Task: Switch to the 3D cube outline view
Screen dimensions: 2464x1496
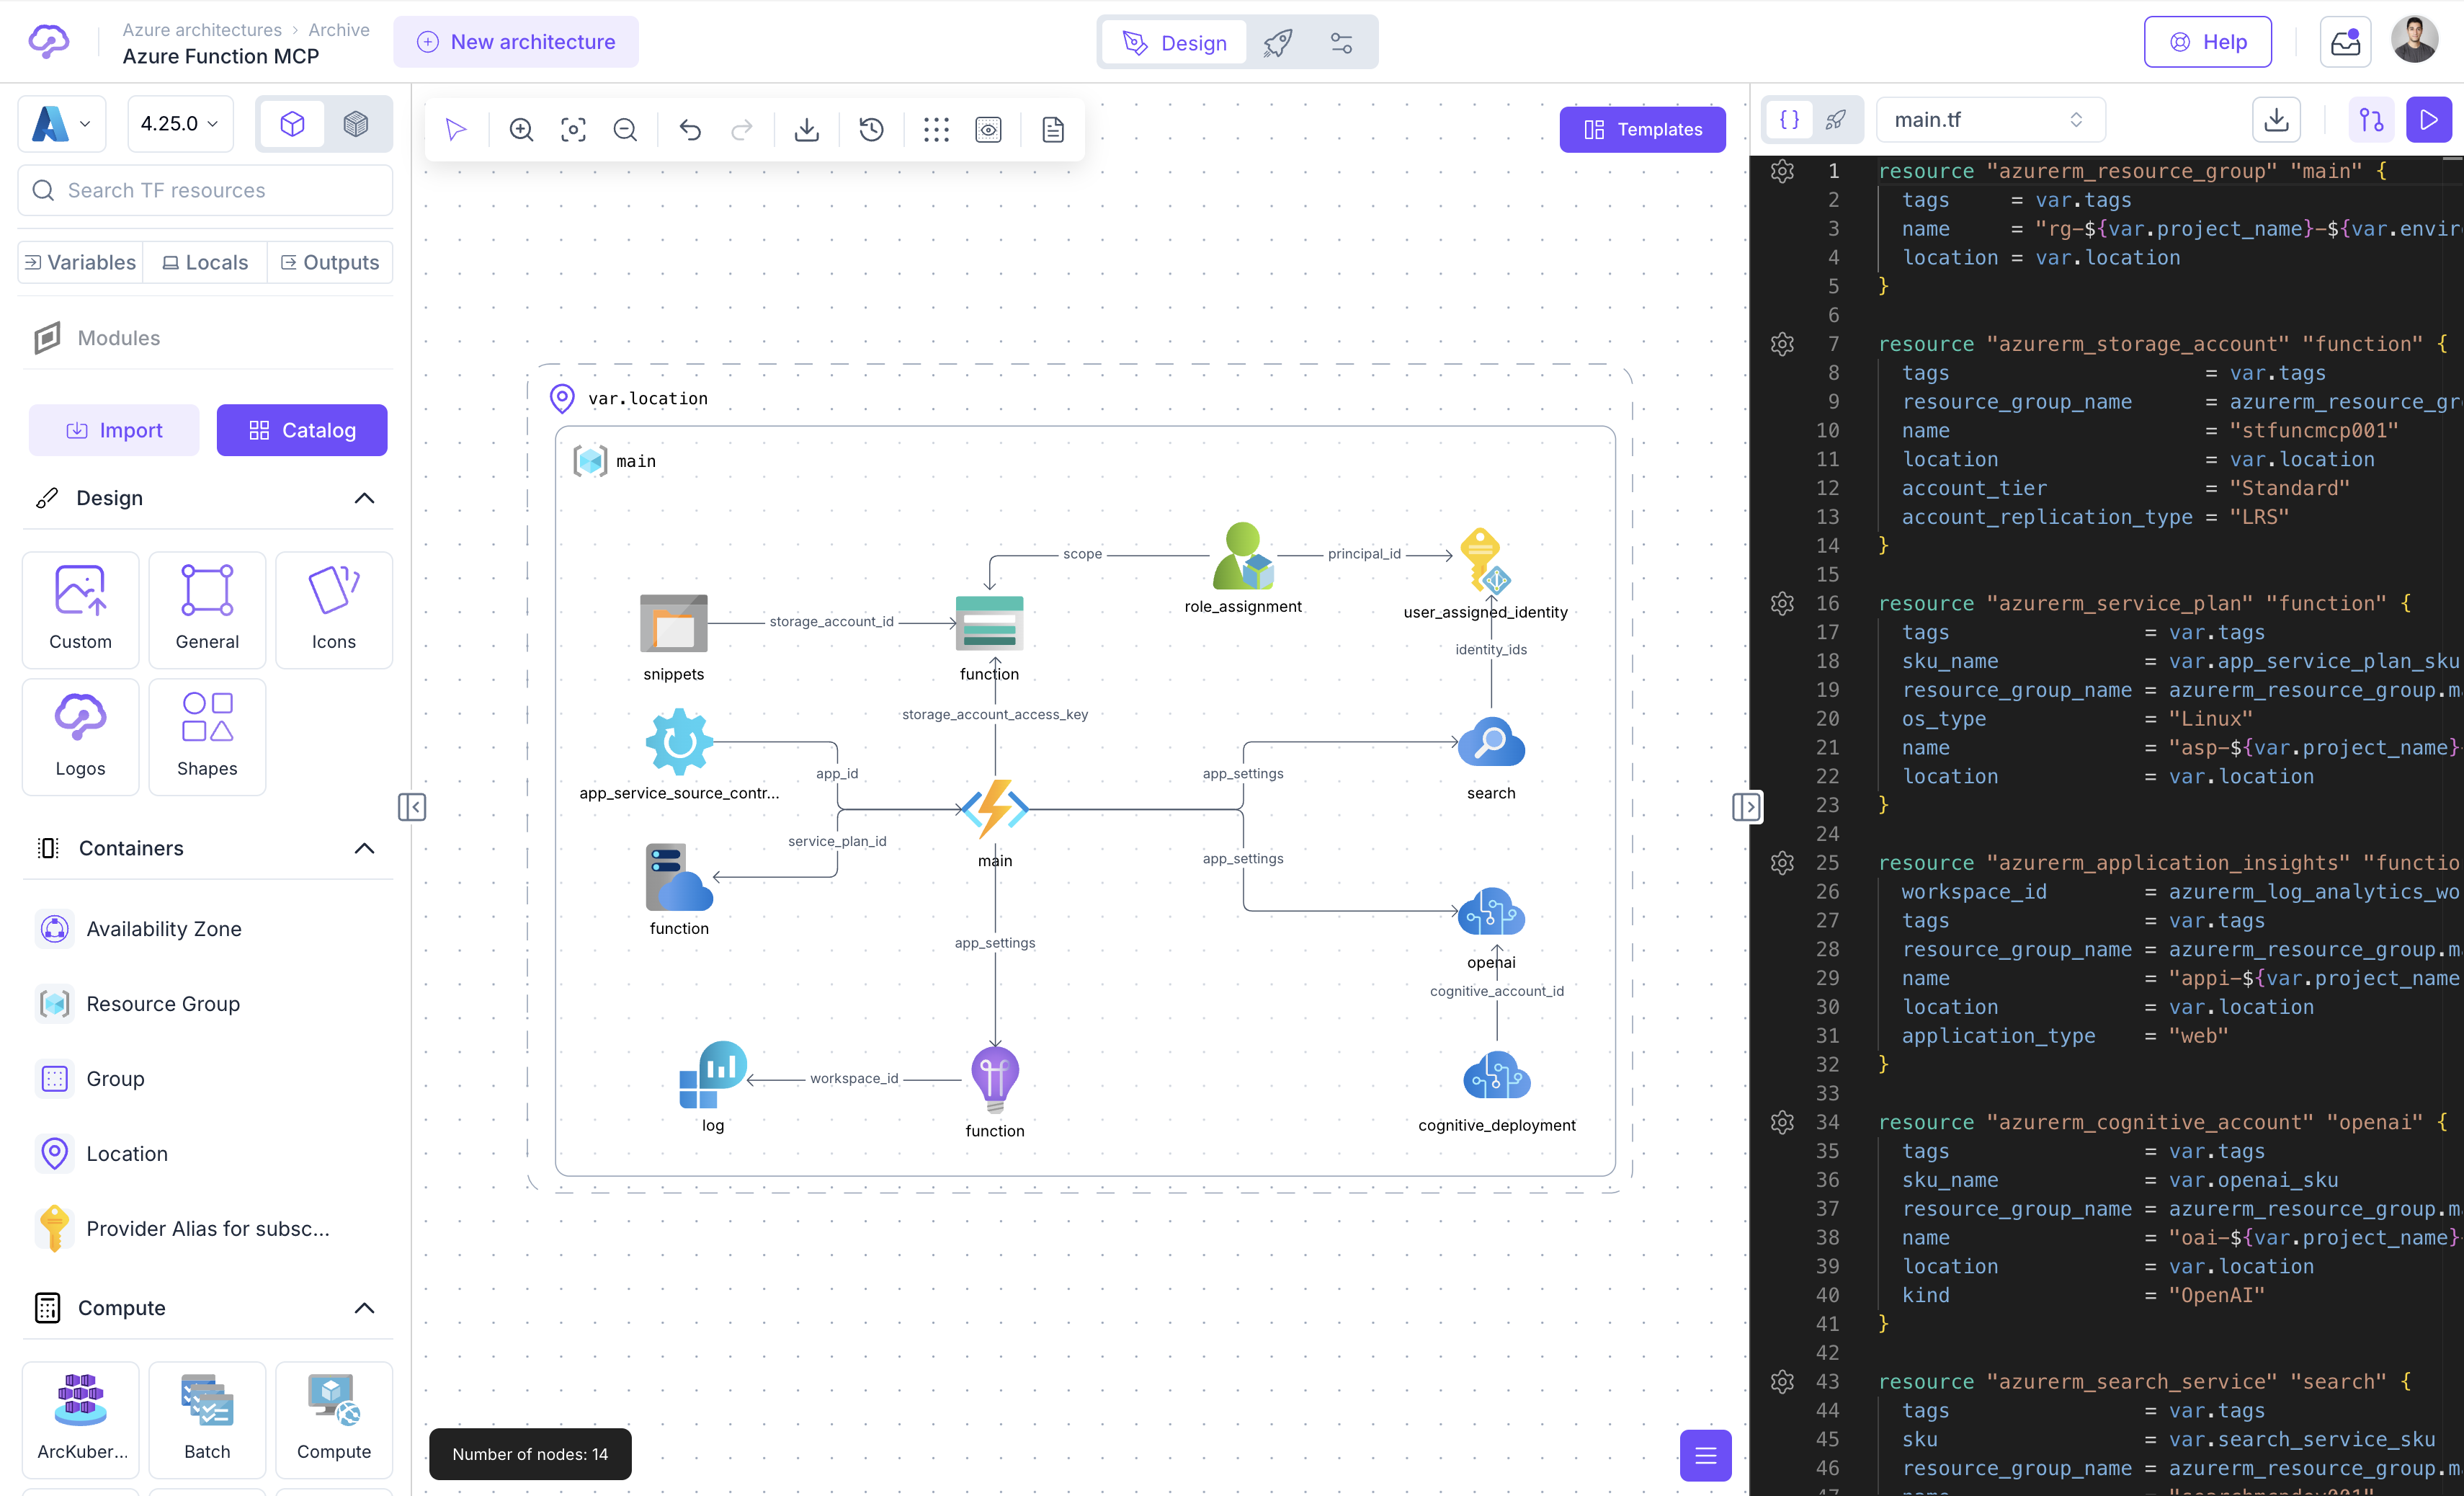Action: [x=292, y=123]
